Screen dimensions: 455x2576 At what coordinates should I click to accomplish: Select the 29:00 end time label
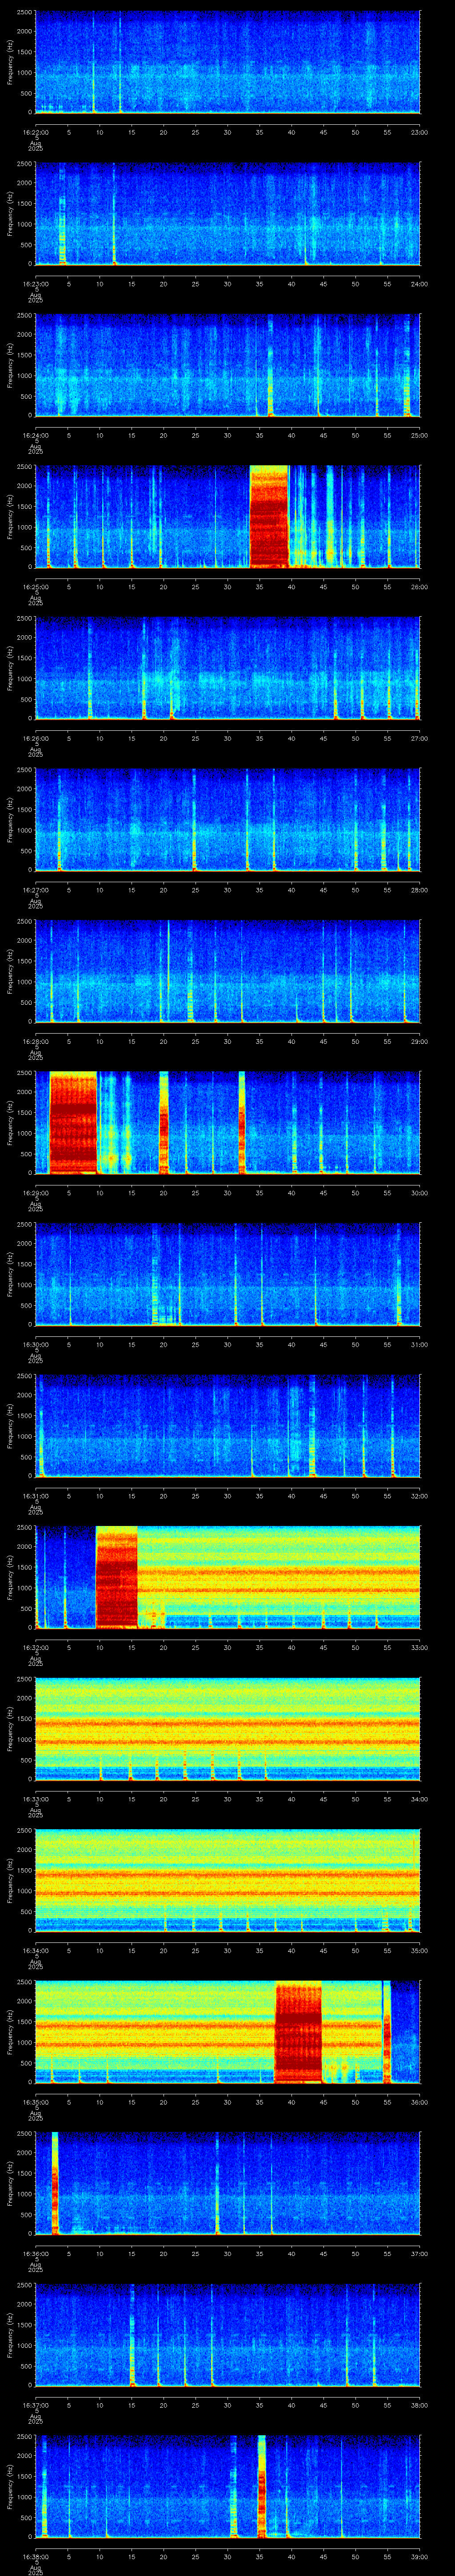click(419, 1041)
